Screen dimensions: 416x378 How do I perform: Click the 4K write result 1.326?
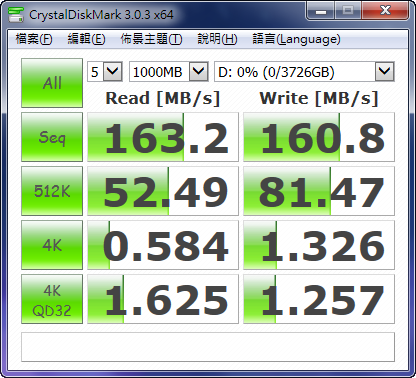tap(319, 245)
